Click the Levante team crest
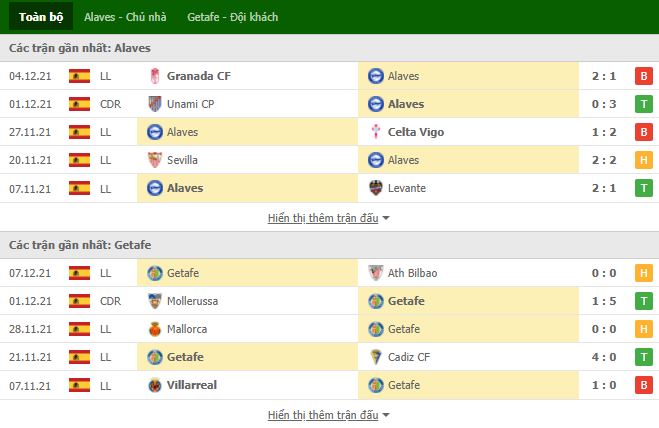This screenshot has width=659, height=428. [x=376, y=188]
